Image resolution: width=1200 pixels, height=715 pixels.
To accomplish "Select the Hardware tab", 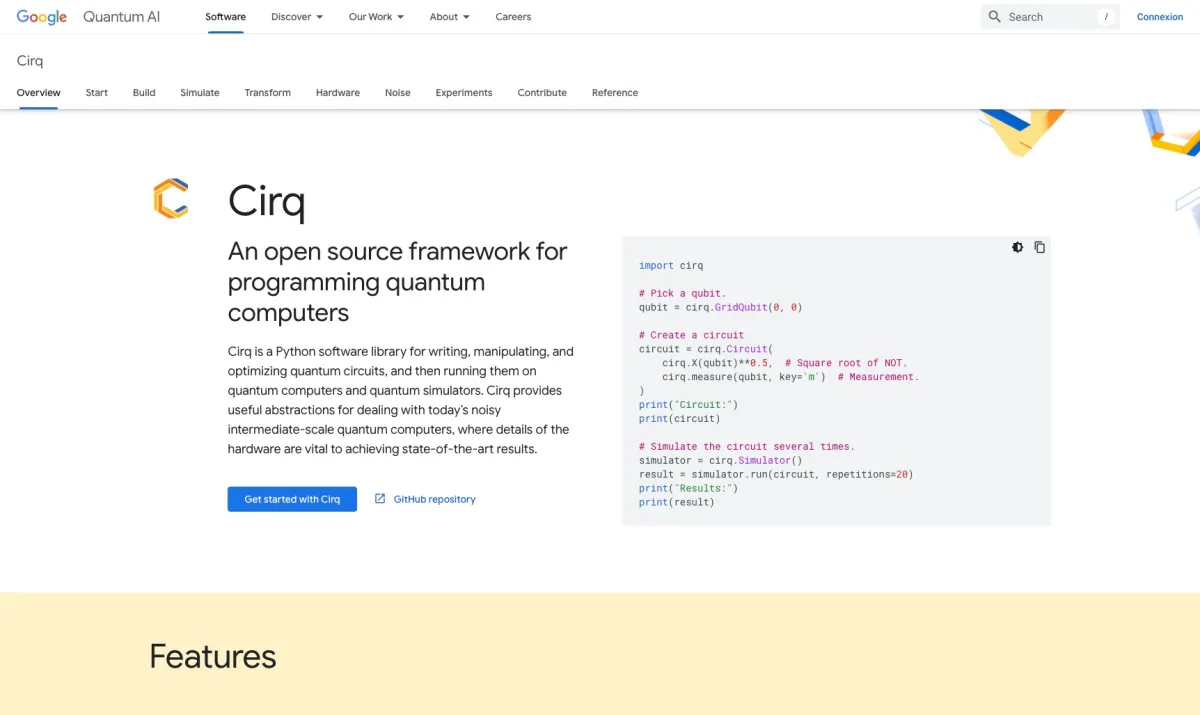I will click(338, 93).
